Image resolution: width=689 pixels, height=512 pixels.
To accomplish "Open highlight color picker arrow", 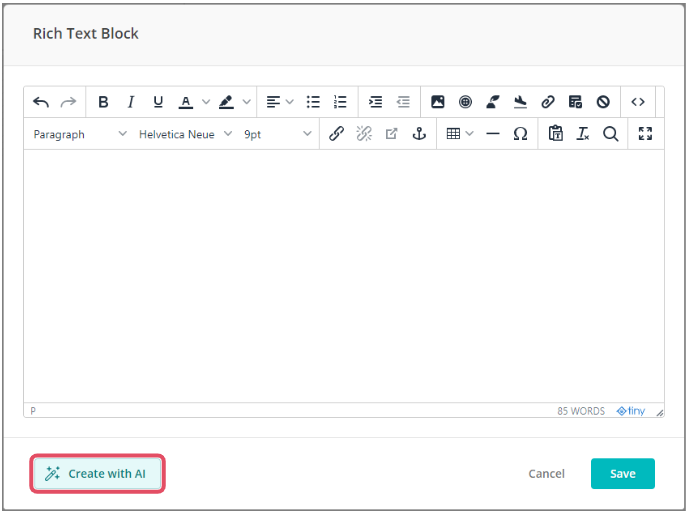I will point(247,102).
